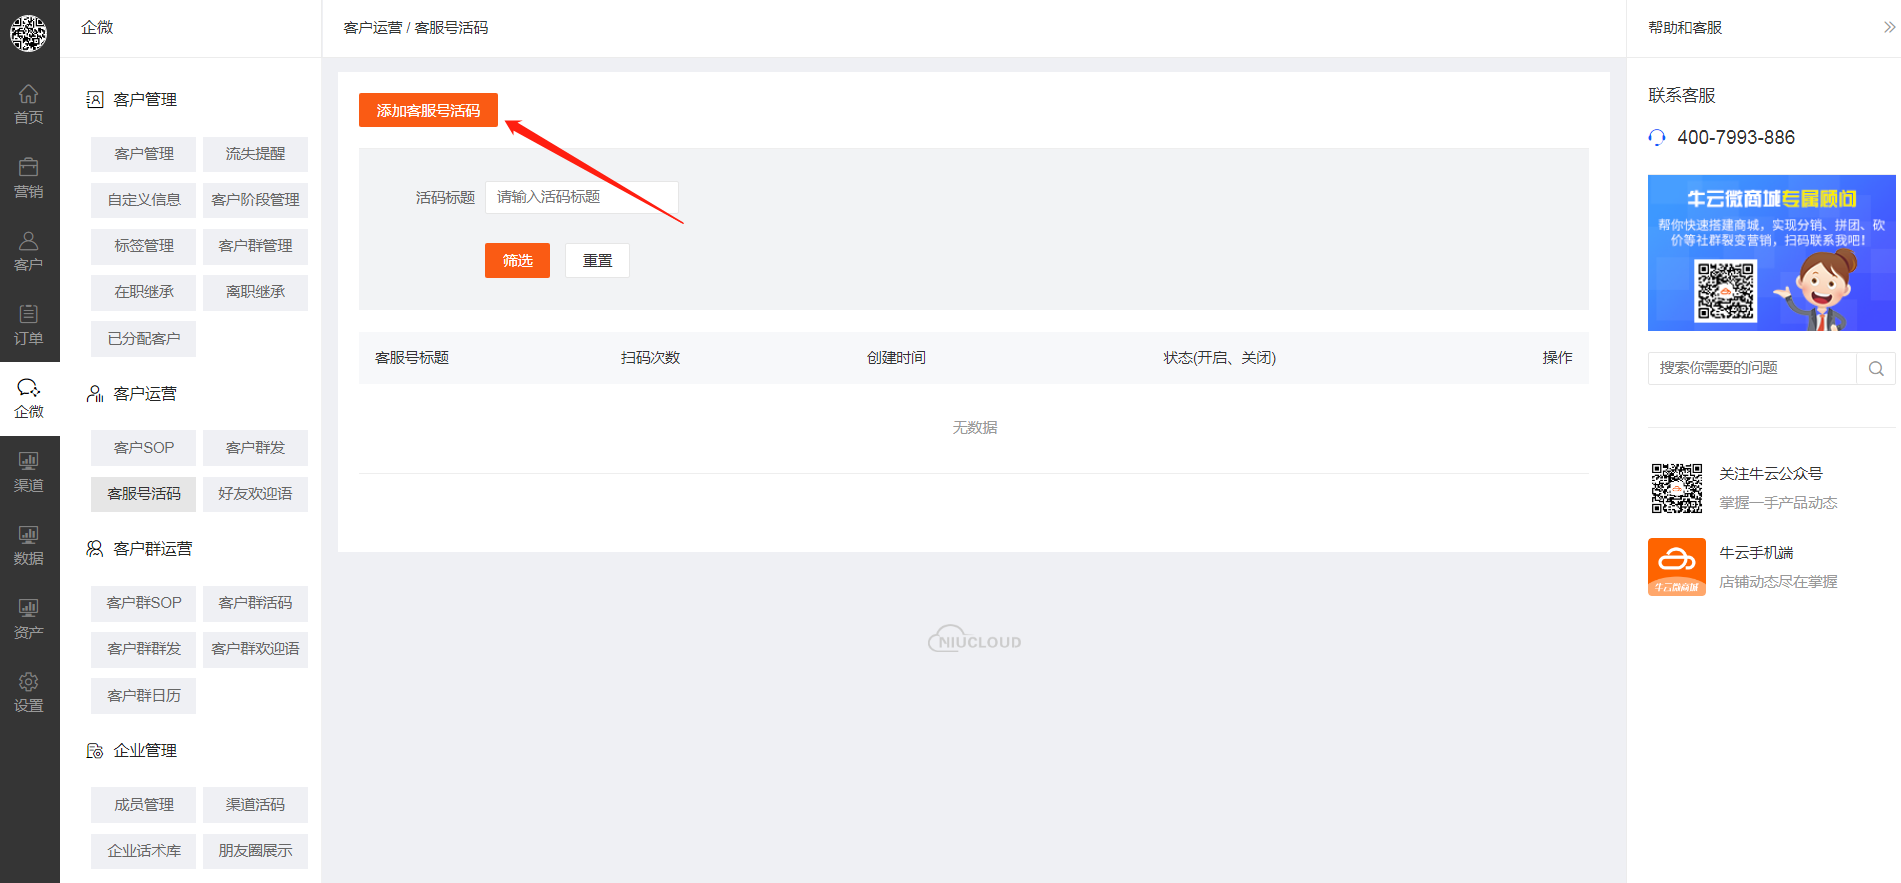Open 客户群日历 menu item
The width and height of the screenshot is (1901, 883).
point(143,696)
